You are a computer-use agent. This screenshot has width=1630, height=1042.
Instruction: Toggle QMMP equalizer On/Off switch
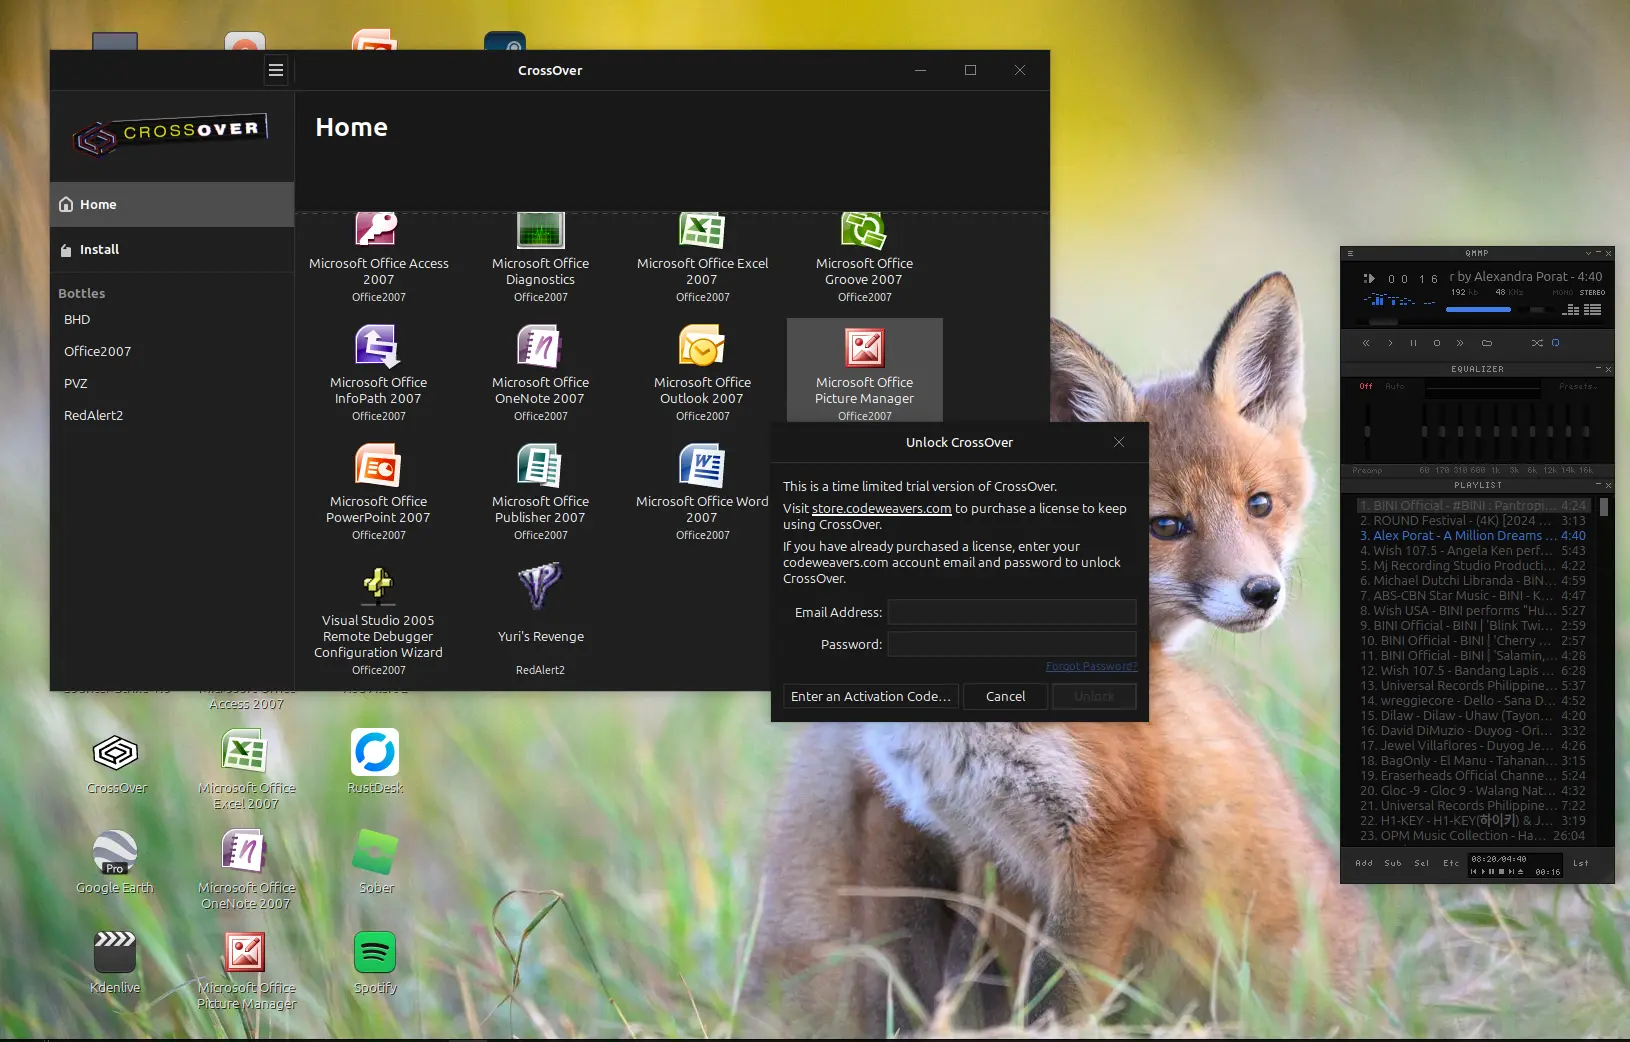pyautogui.click(x=1366, y=386)
